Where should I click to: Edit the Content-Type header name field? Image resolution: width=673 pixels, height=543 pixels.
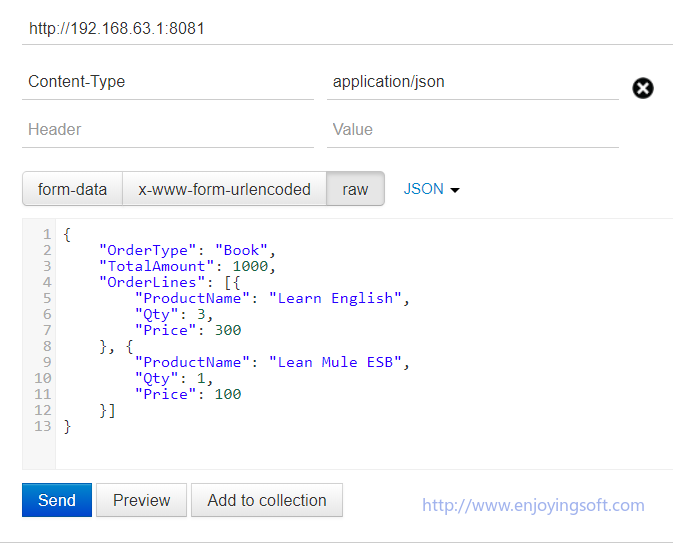coord(168,82)
